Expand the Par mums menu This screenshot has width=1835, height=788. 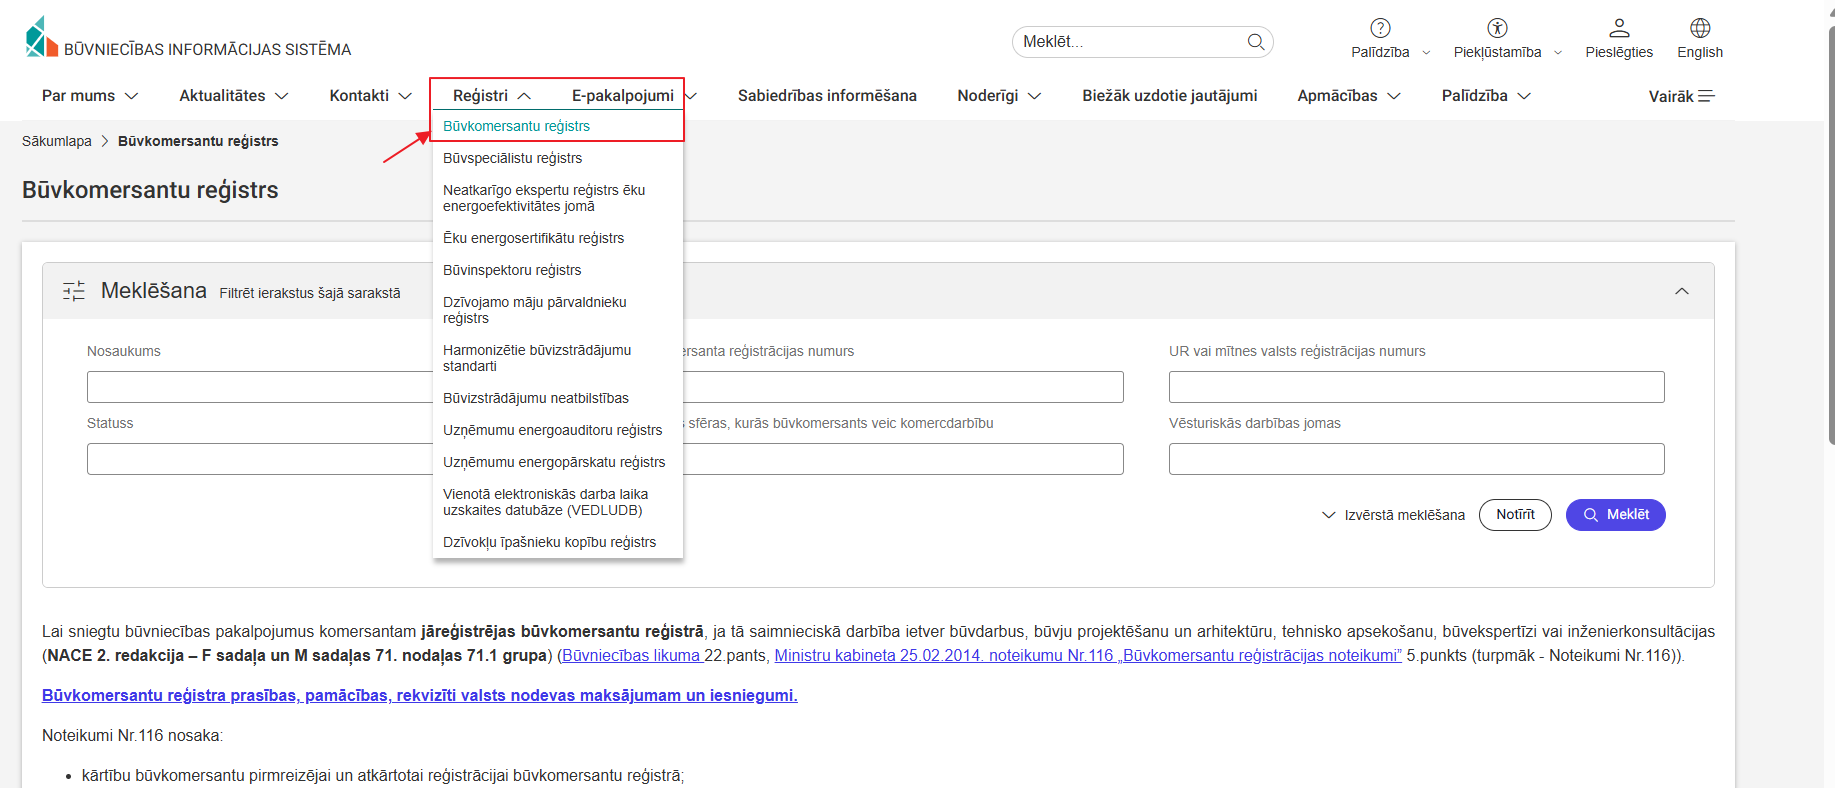(90, 96)
